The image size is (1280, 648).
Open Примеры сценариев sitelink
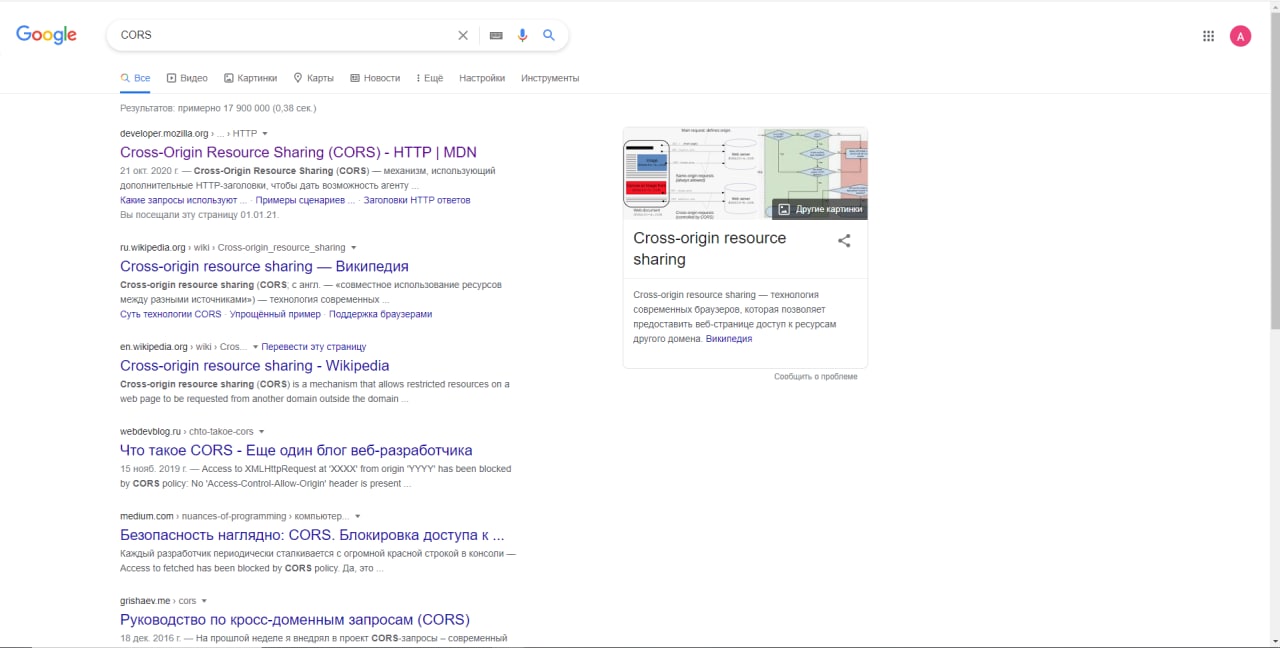305,200
